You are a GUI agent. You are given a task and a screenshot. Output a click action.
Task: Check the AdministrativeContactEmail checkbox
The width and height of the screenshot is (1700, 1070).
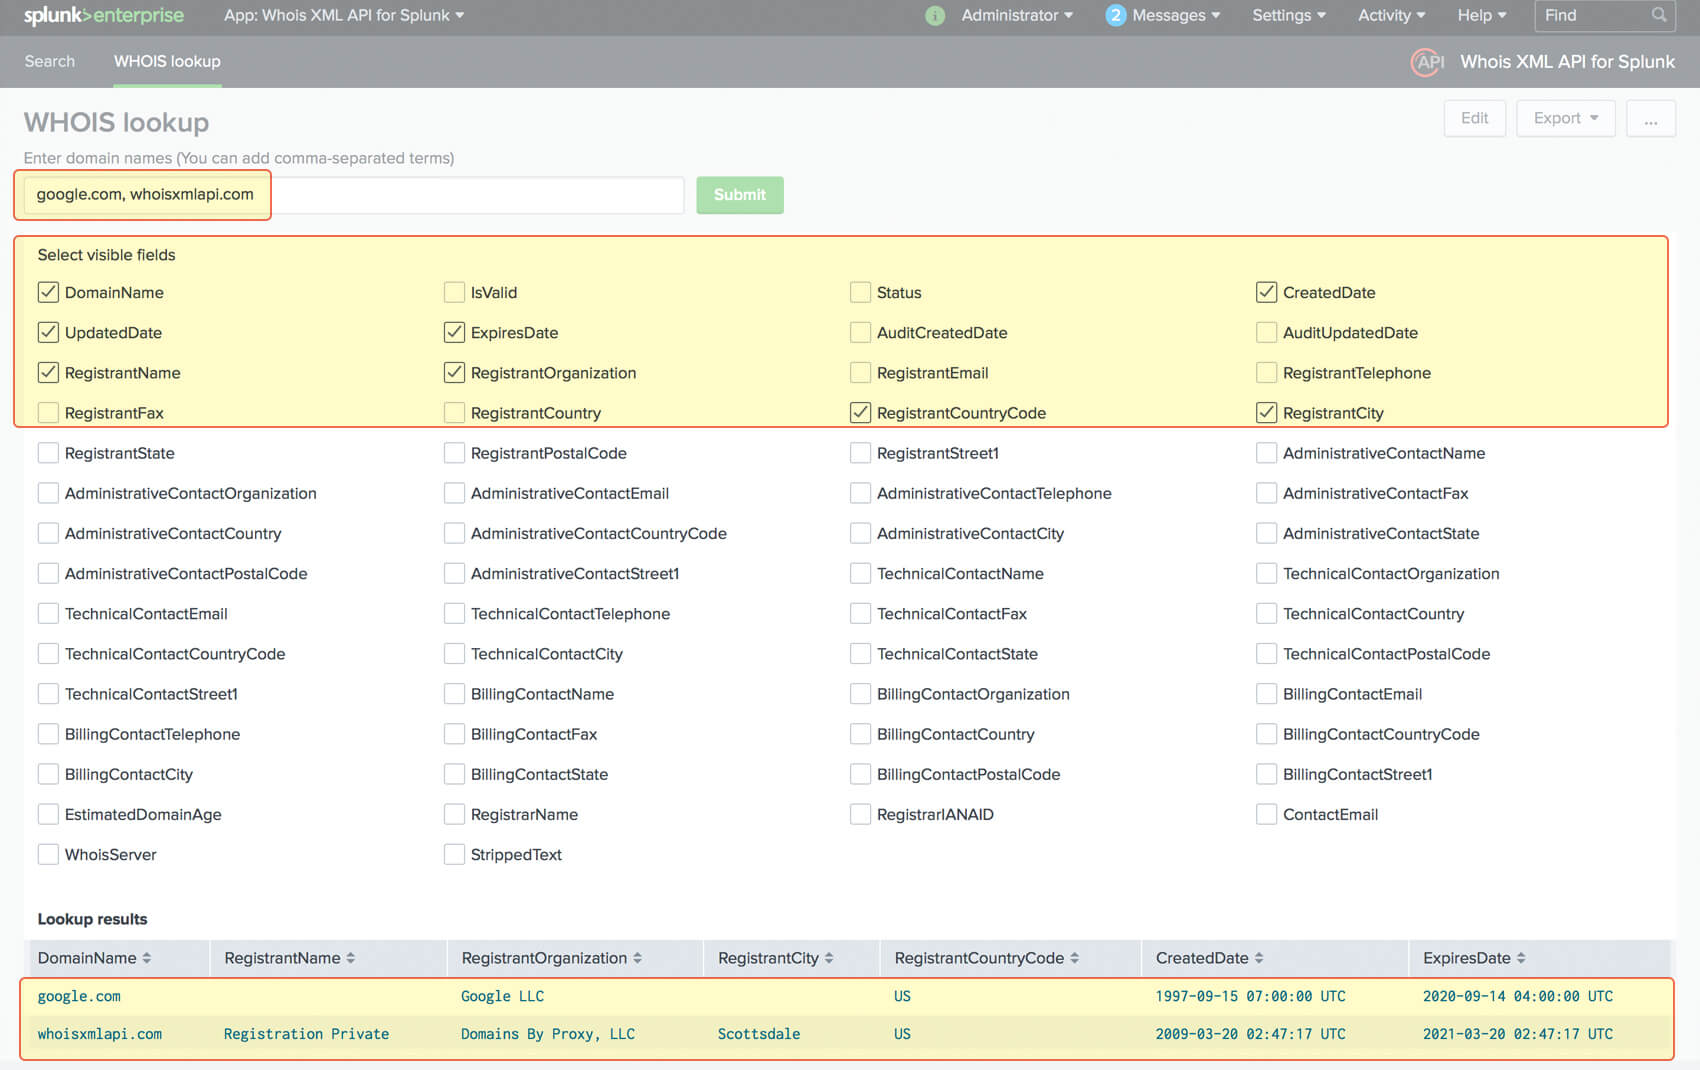point(454,493)
